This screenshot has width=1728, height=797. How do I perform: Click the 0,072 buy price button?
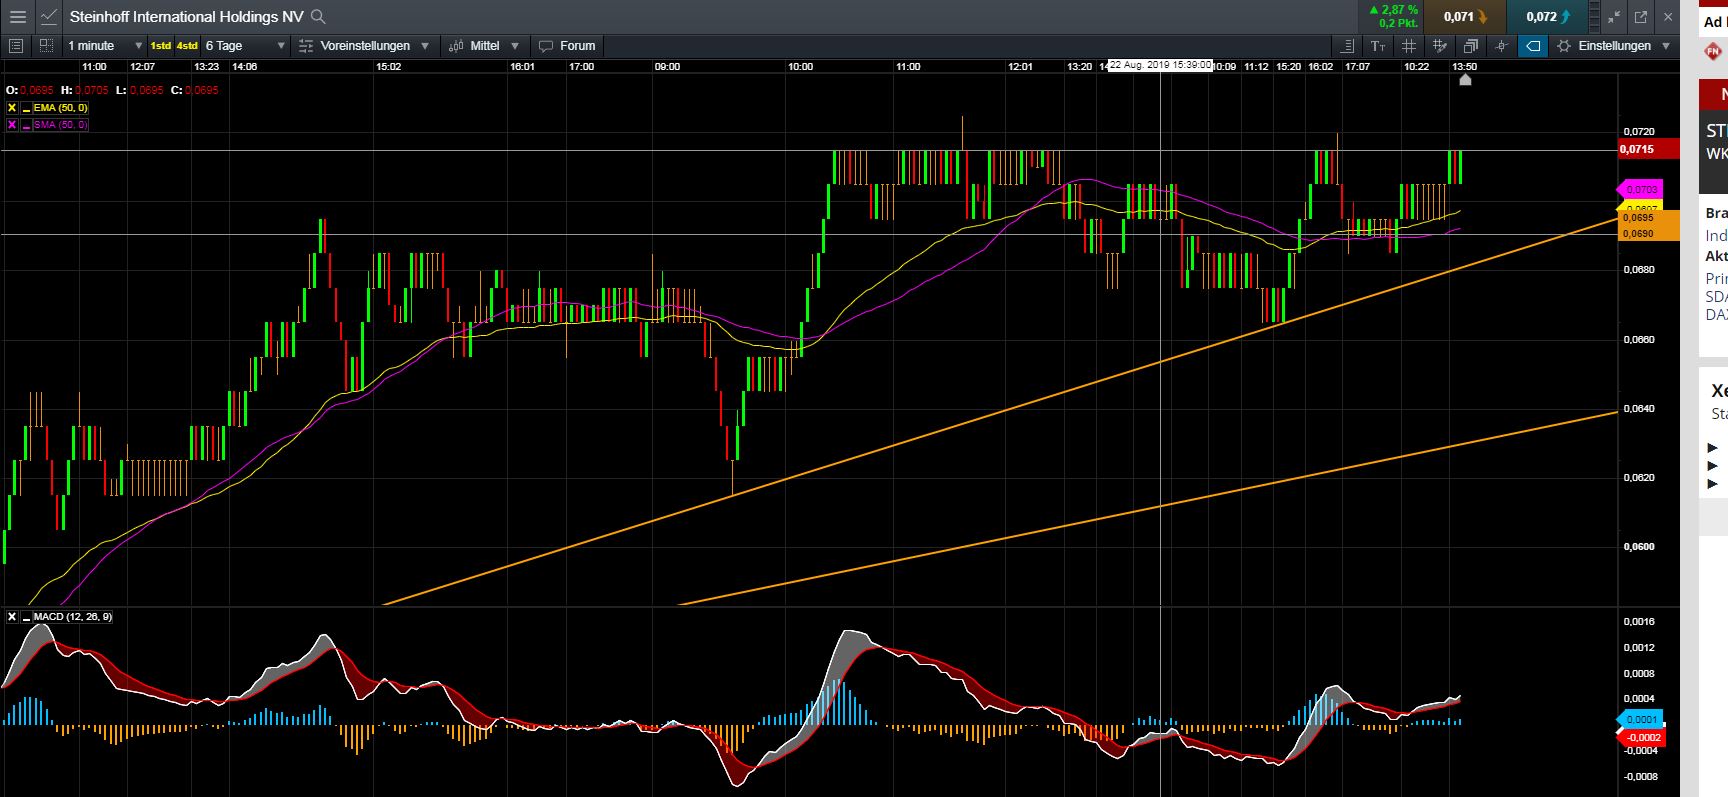pyautogui.click(x=1547, y=17)
